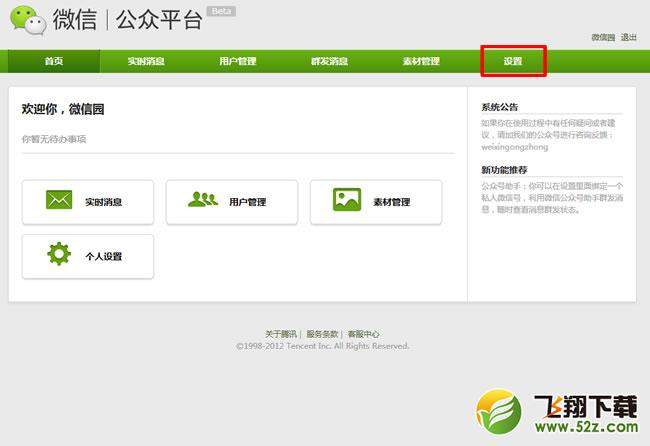Open the 实时消息 navigation tab

pyautogui.click(x=146, y=61)
